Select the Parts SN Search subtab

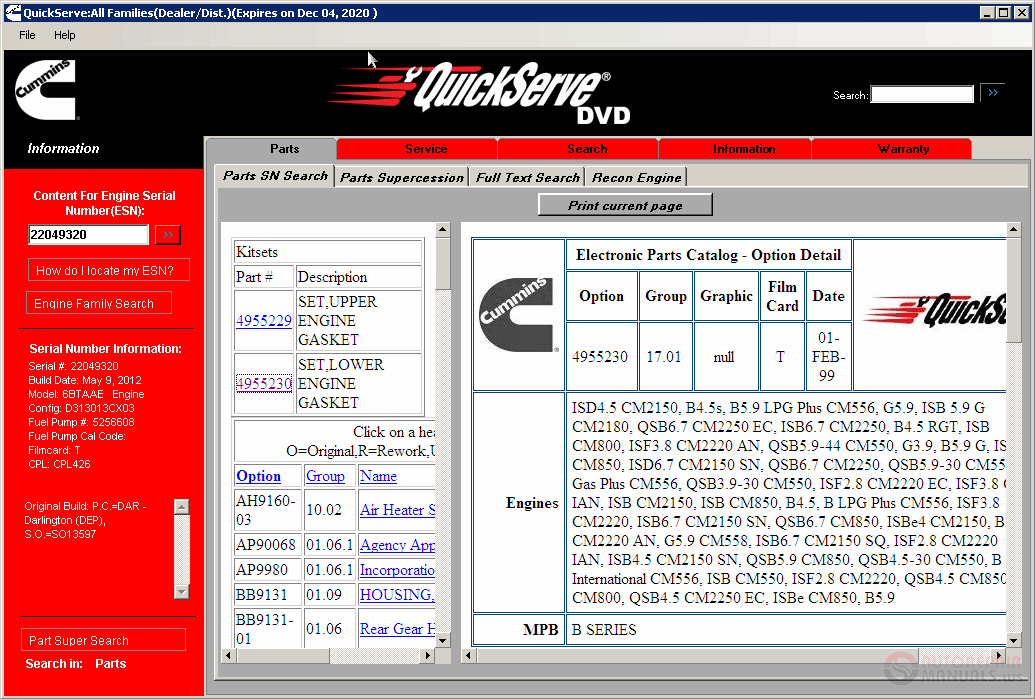275,176
